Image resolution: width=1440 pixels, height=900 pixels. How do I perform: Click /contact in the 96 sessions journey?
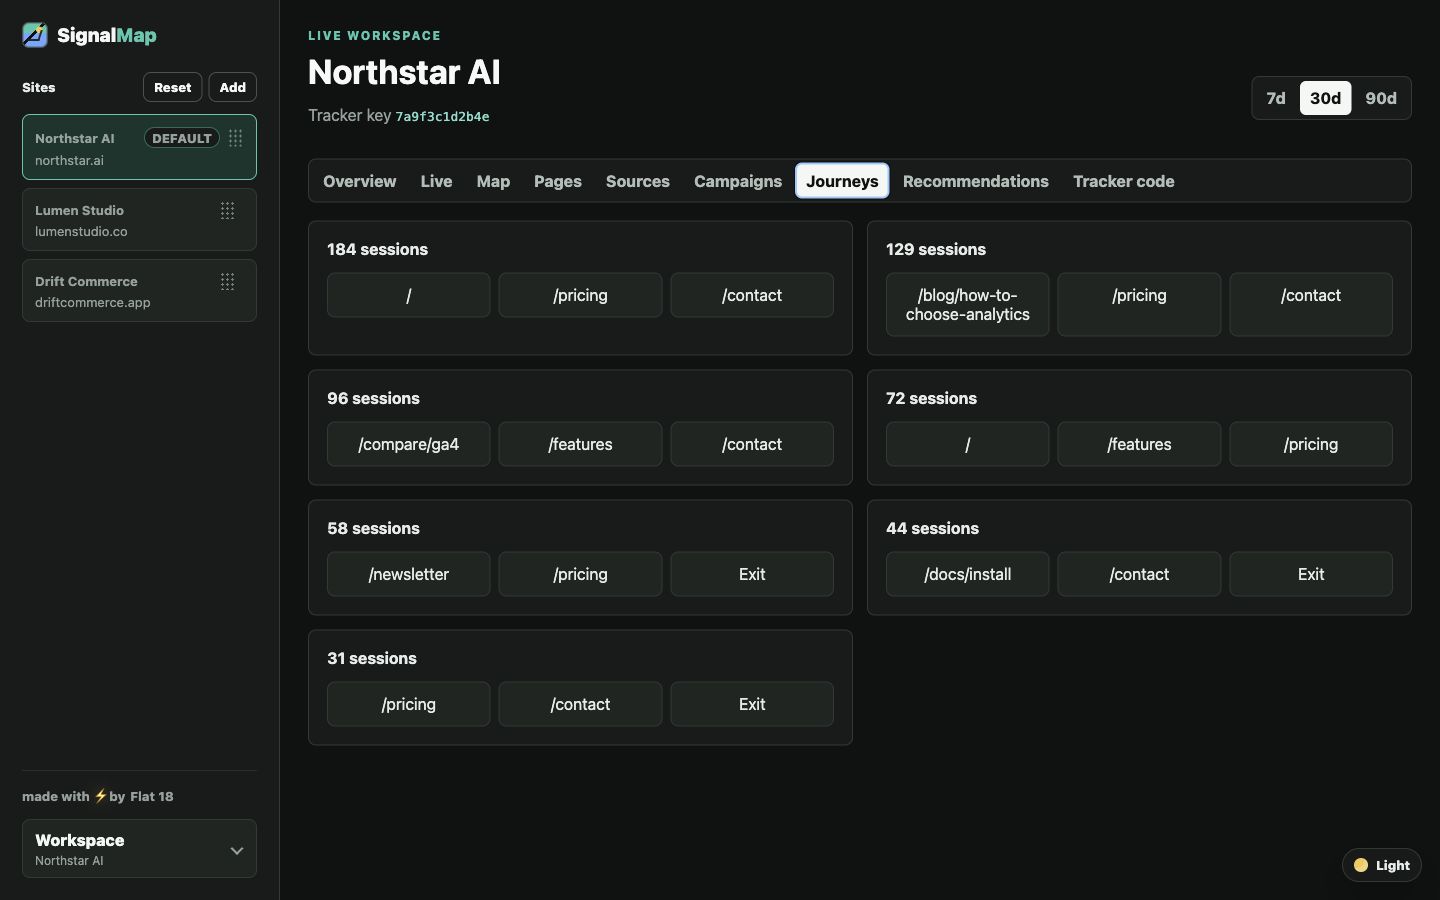[x=752, y=444]
